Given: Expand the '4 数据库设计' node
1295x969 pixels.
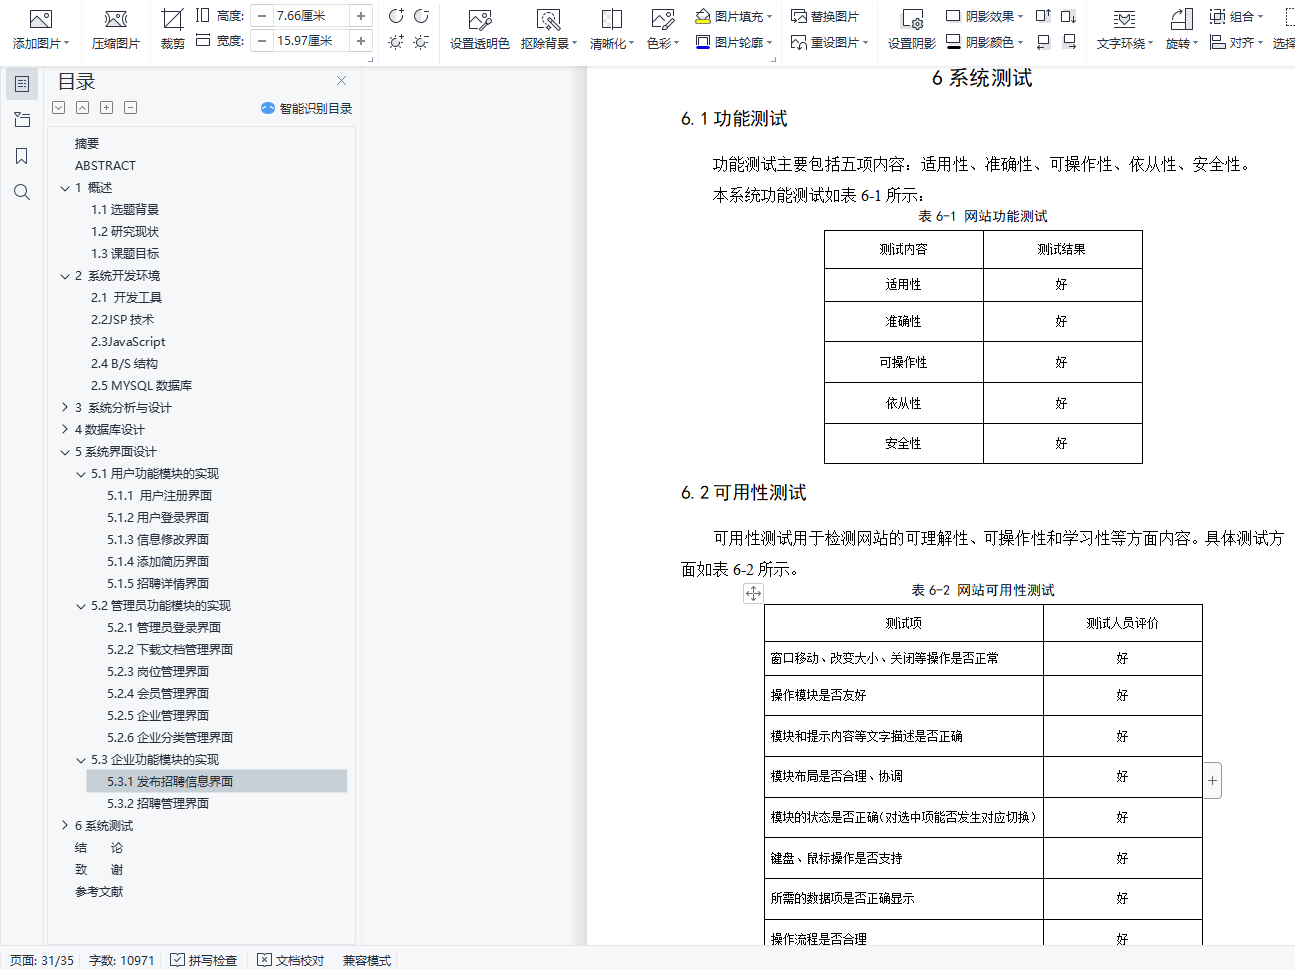Looking at the screenshot, I should coord(65,430).
